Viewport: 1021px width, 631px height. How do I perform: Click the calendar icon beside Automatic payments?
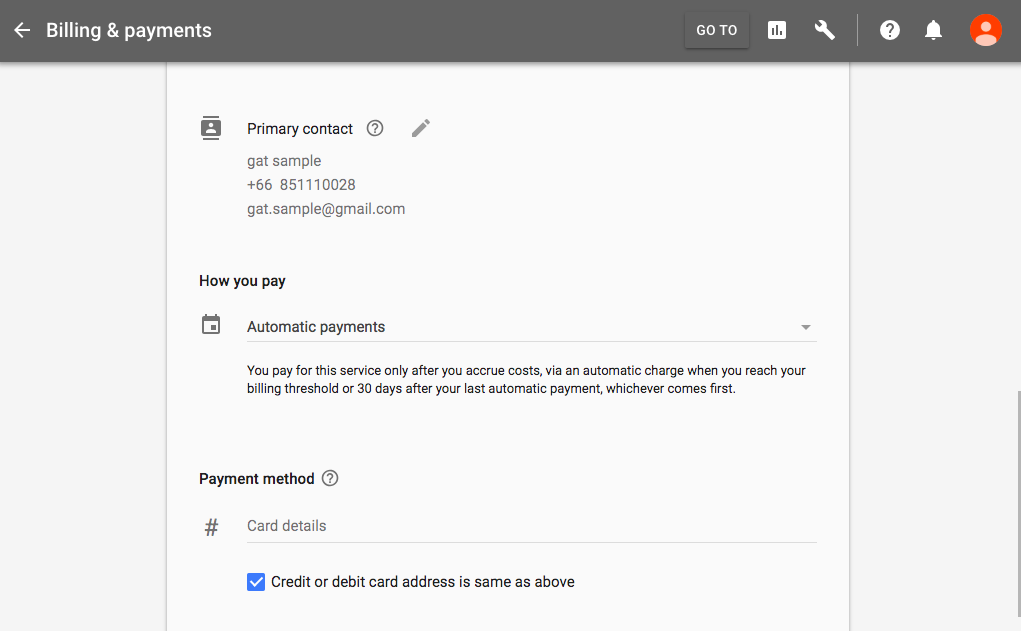[211, 326]
